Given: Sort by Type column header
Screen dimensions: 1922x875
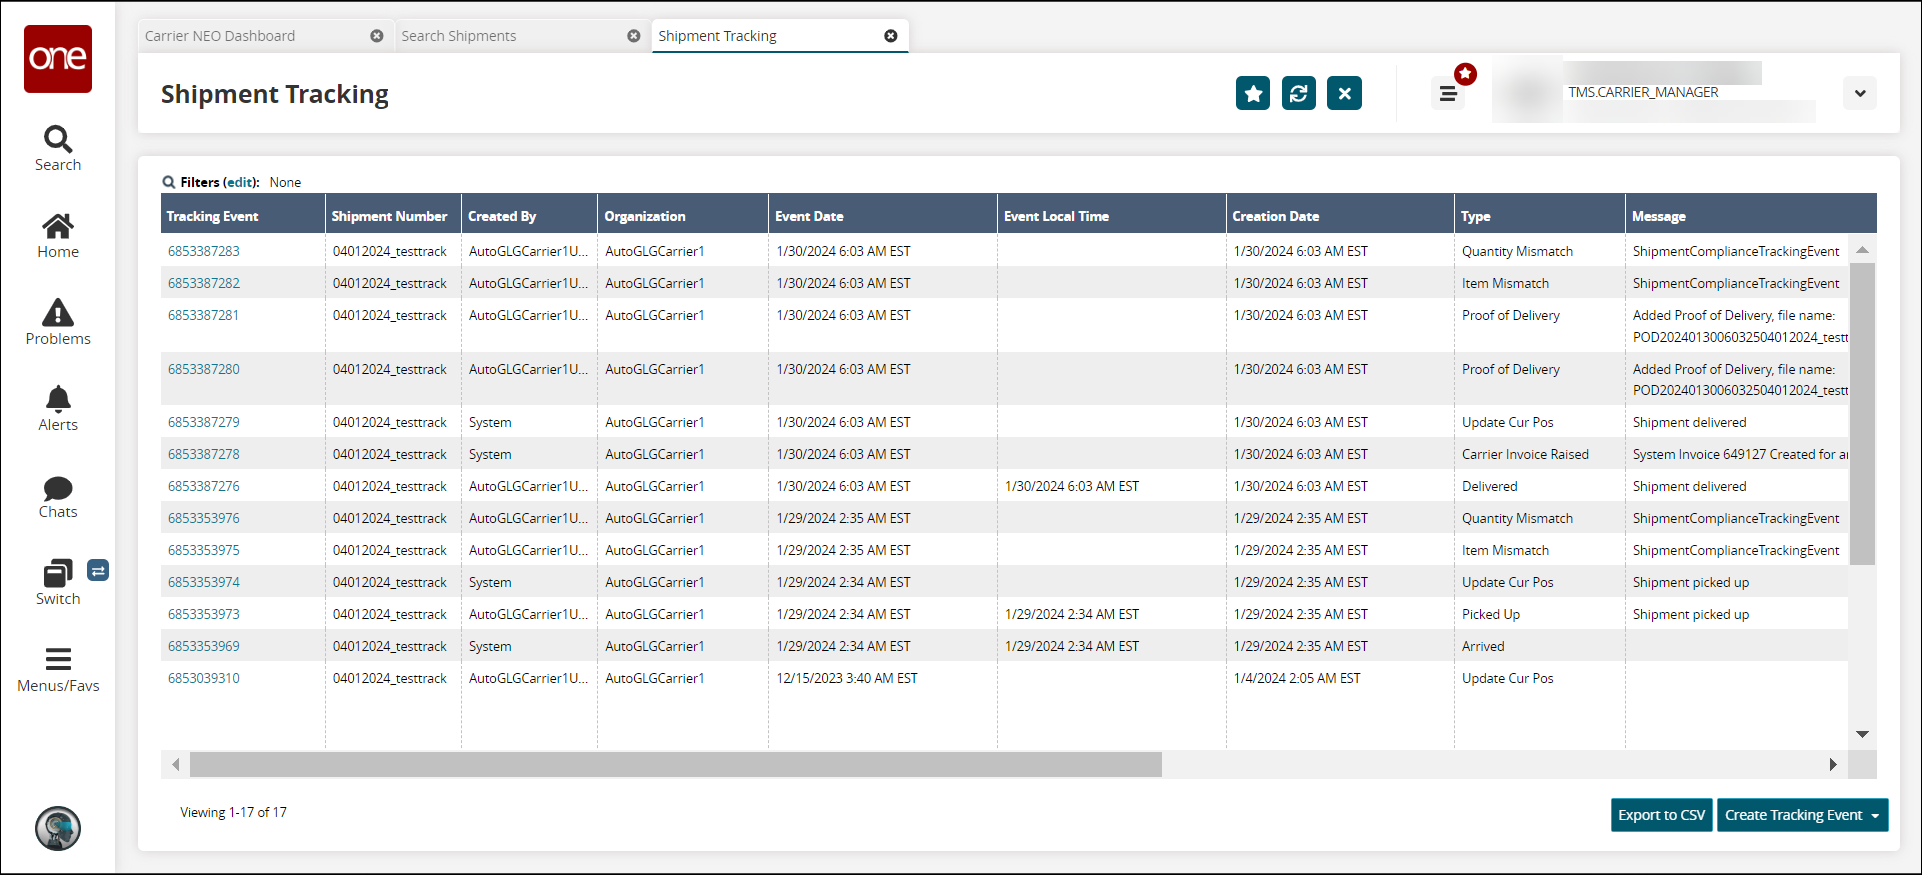Looking at the screenshot, I should tap(1540, 215).
